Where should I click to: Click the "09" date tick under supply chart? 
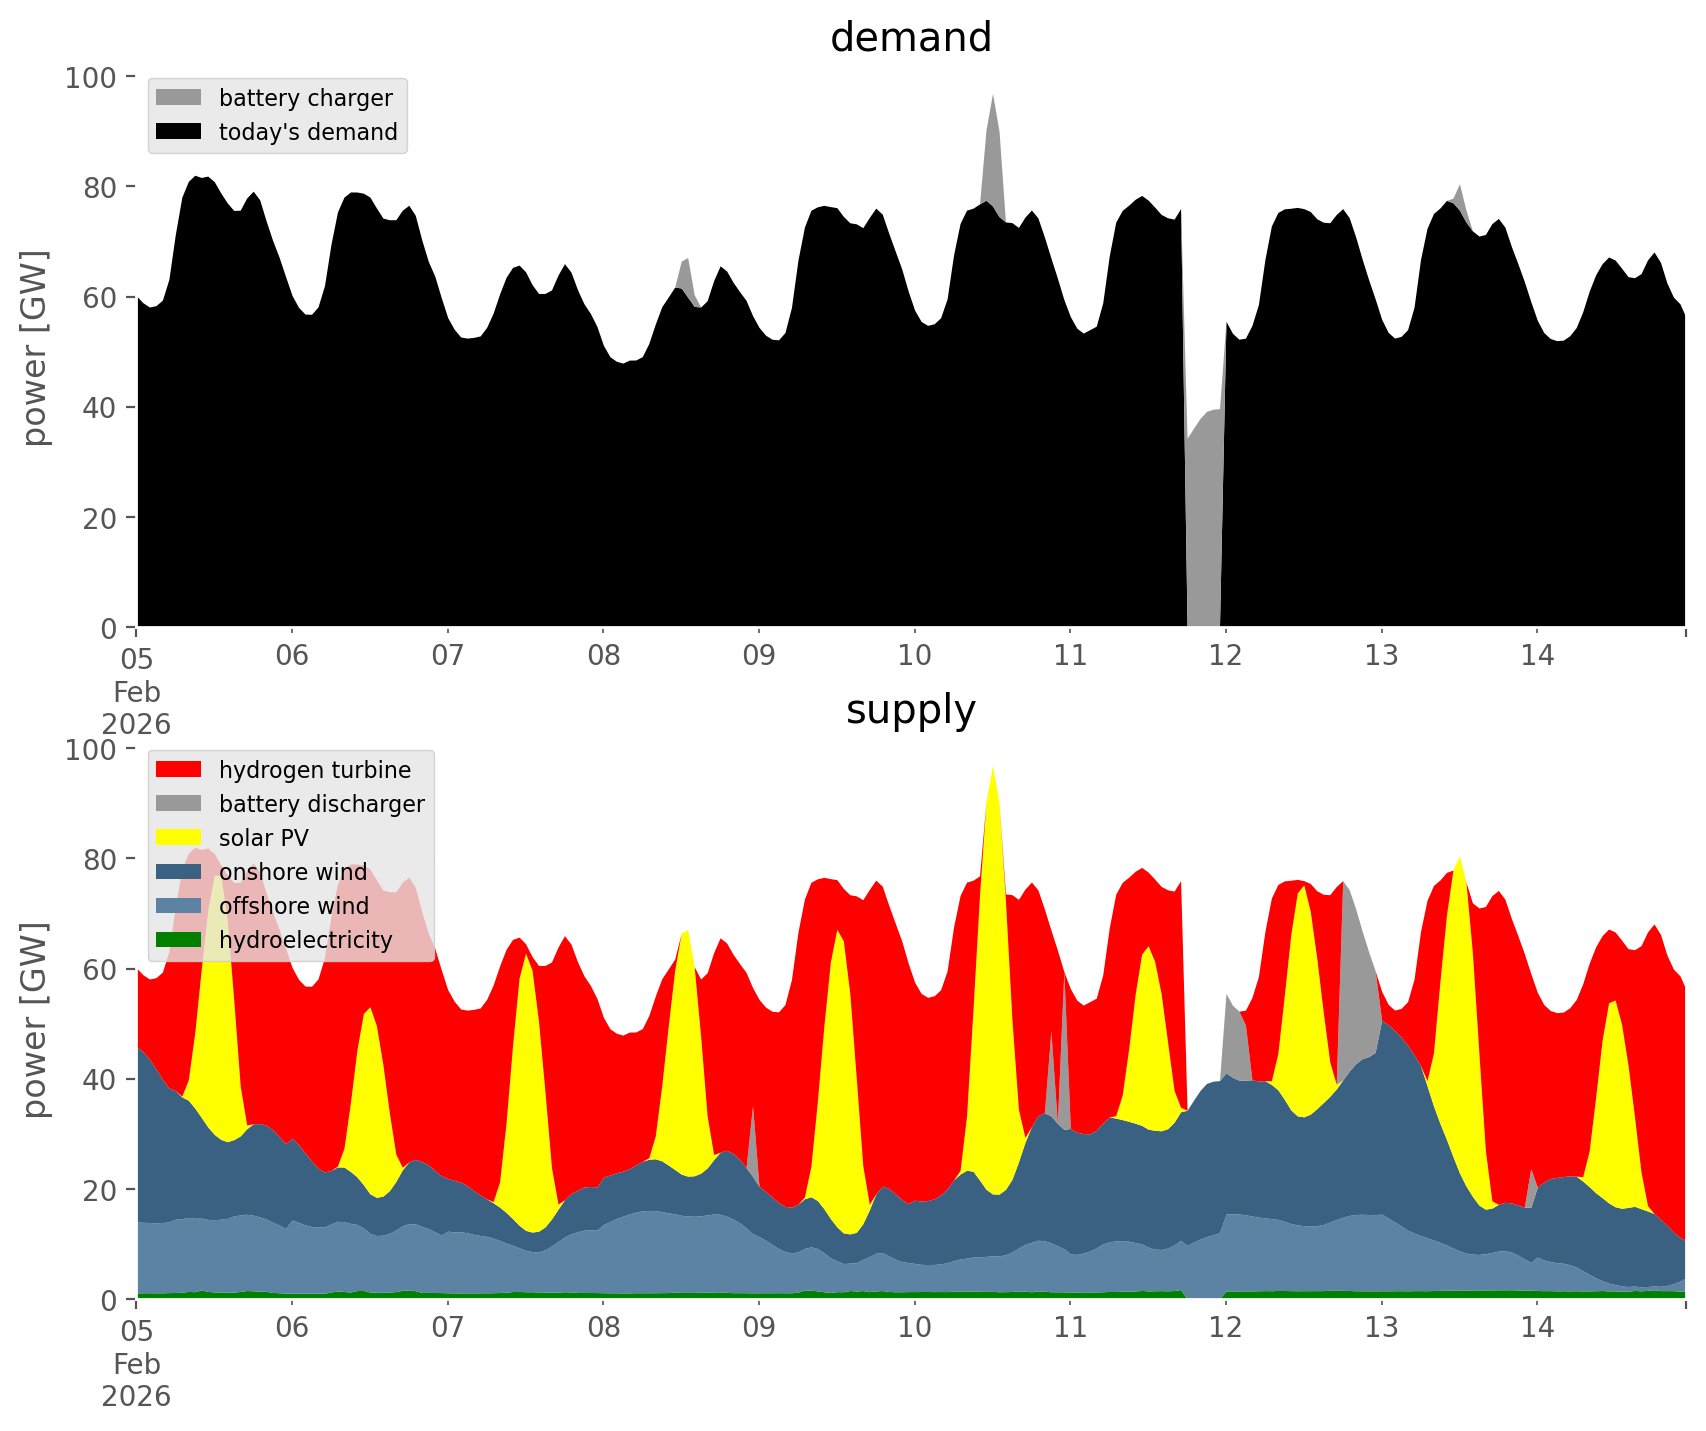759,1329
